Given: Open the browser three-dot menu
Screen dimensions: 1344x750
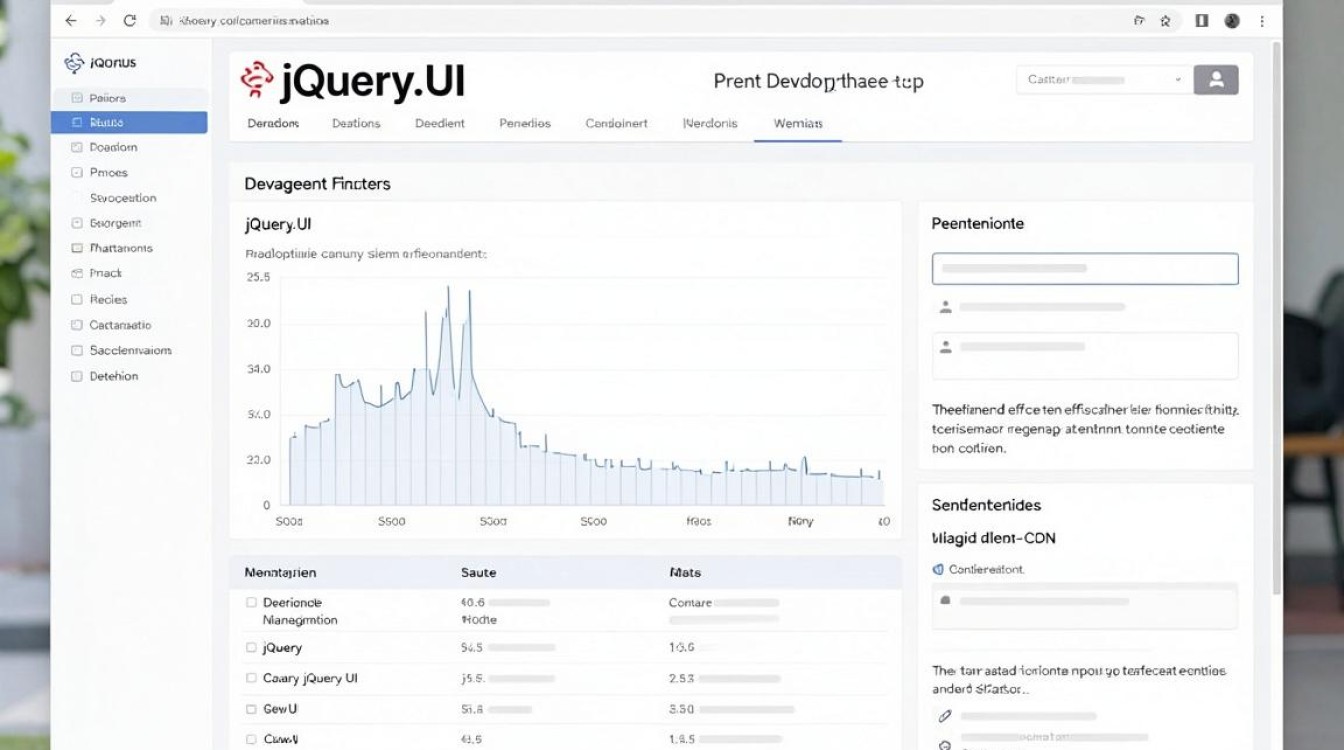Looking at the screenshot, I should pyautogui.click(x=1262, y=20).
